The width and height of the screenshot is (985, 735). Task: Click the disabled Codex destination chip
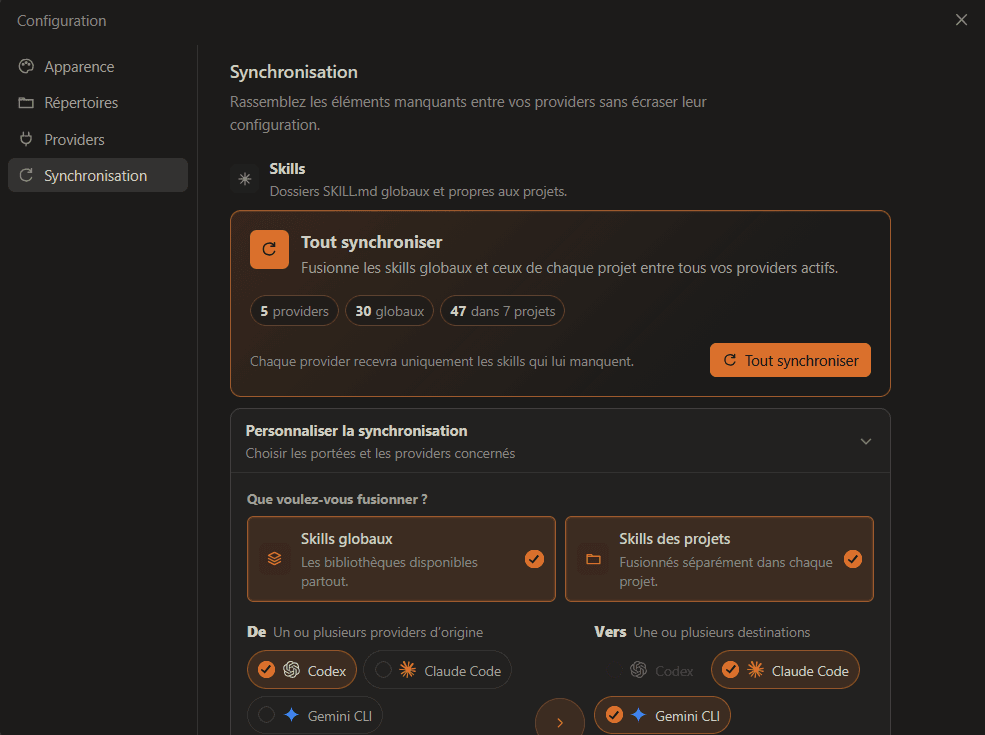(x=650, y=670)
